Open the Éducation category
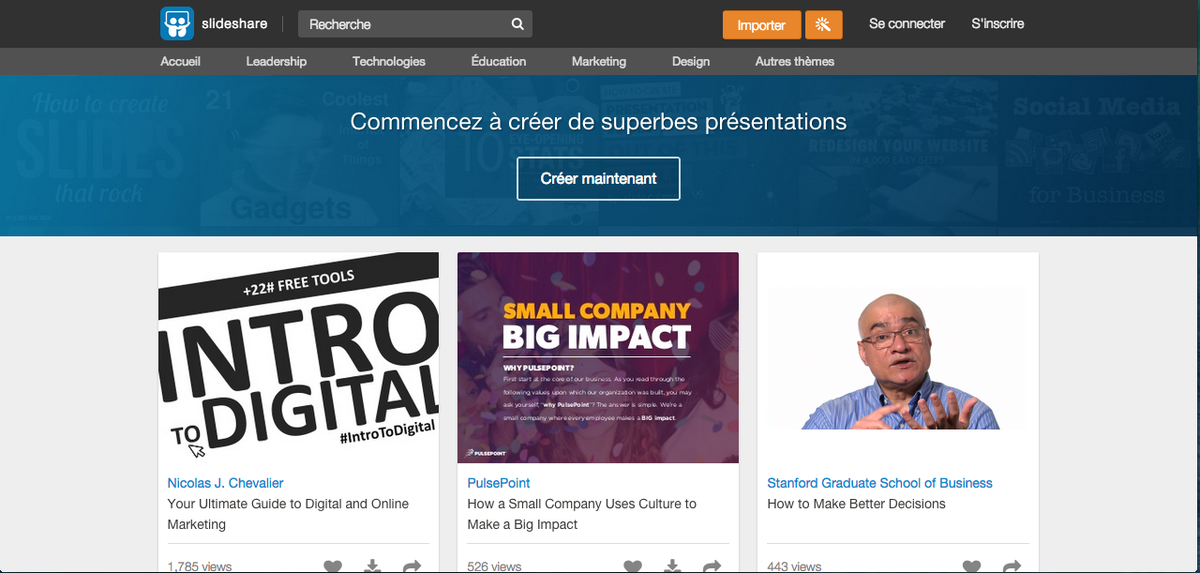 [x=498, y=61]
